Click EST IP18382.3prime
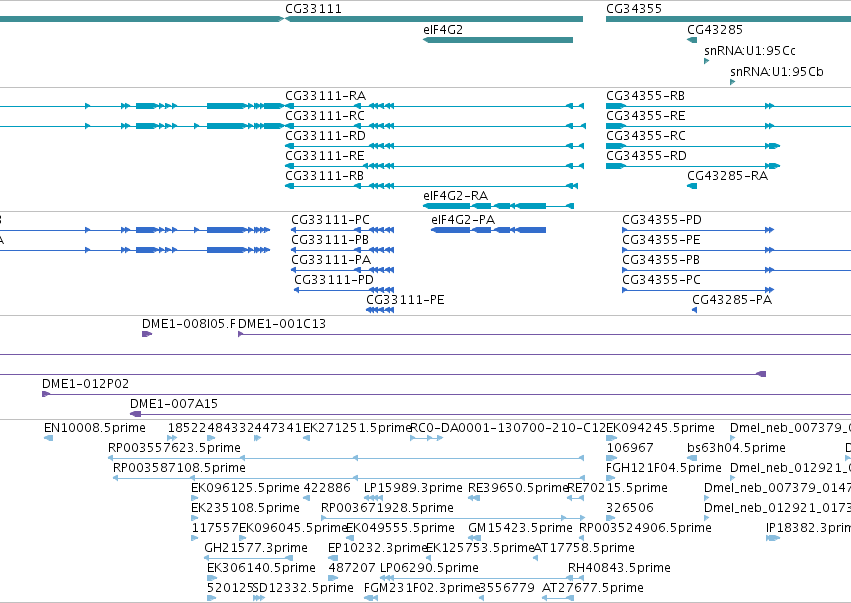The width and height of the screenshot is (851, 603). [x=773, y=538]
